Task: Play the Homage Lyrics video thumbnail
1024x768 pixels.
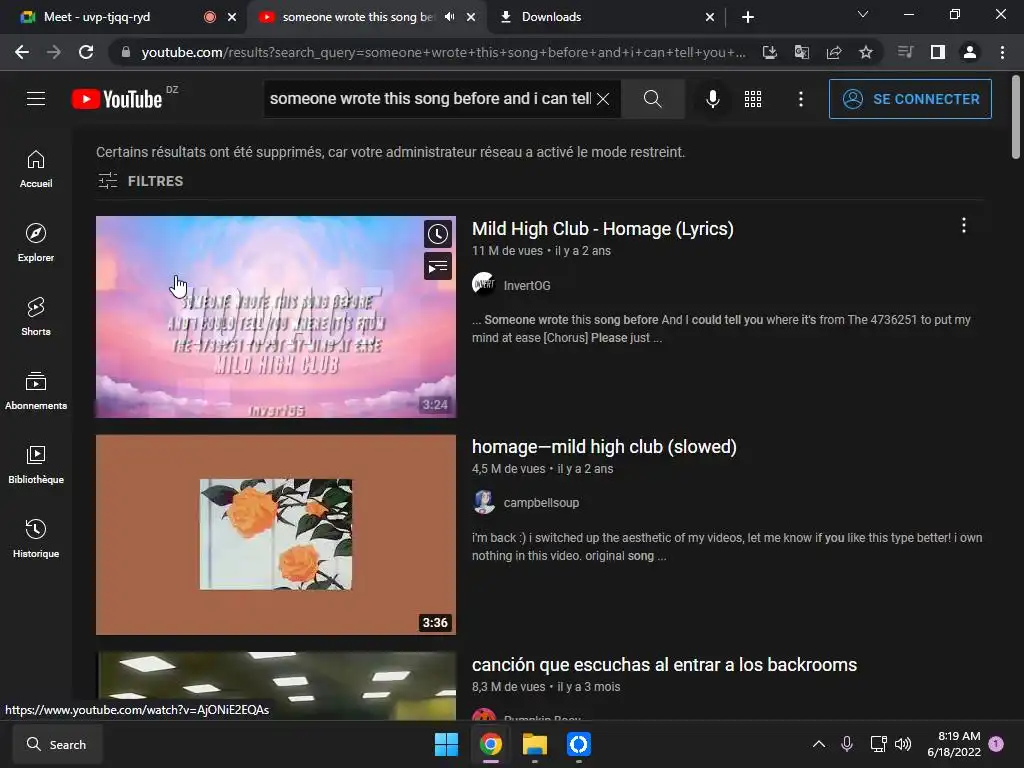Action: (x=276, y=317)
